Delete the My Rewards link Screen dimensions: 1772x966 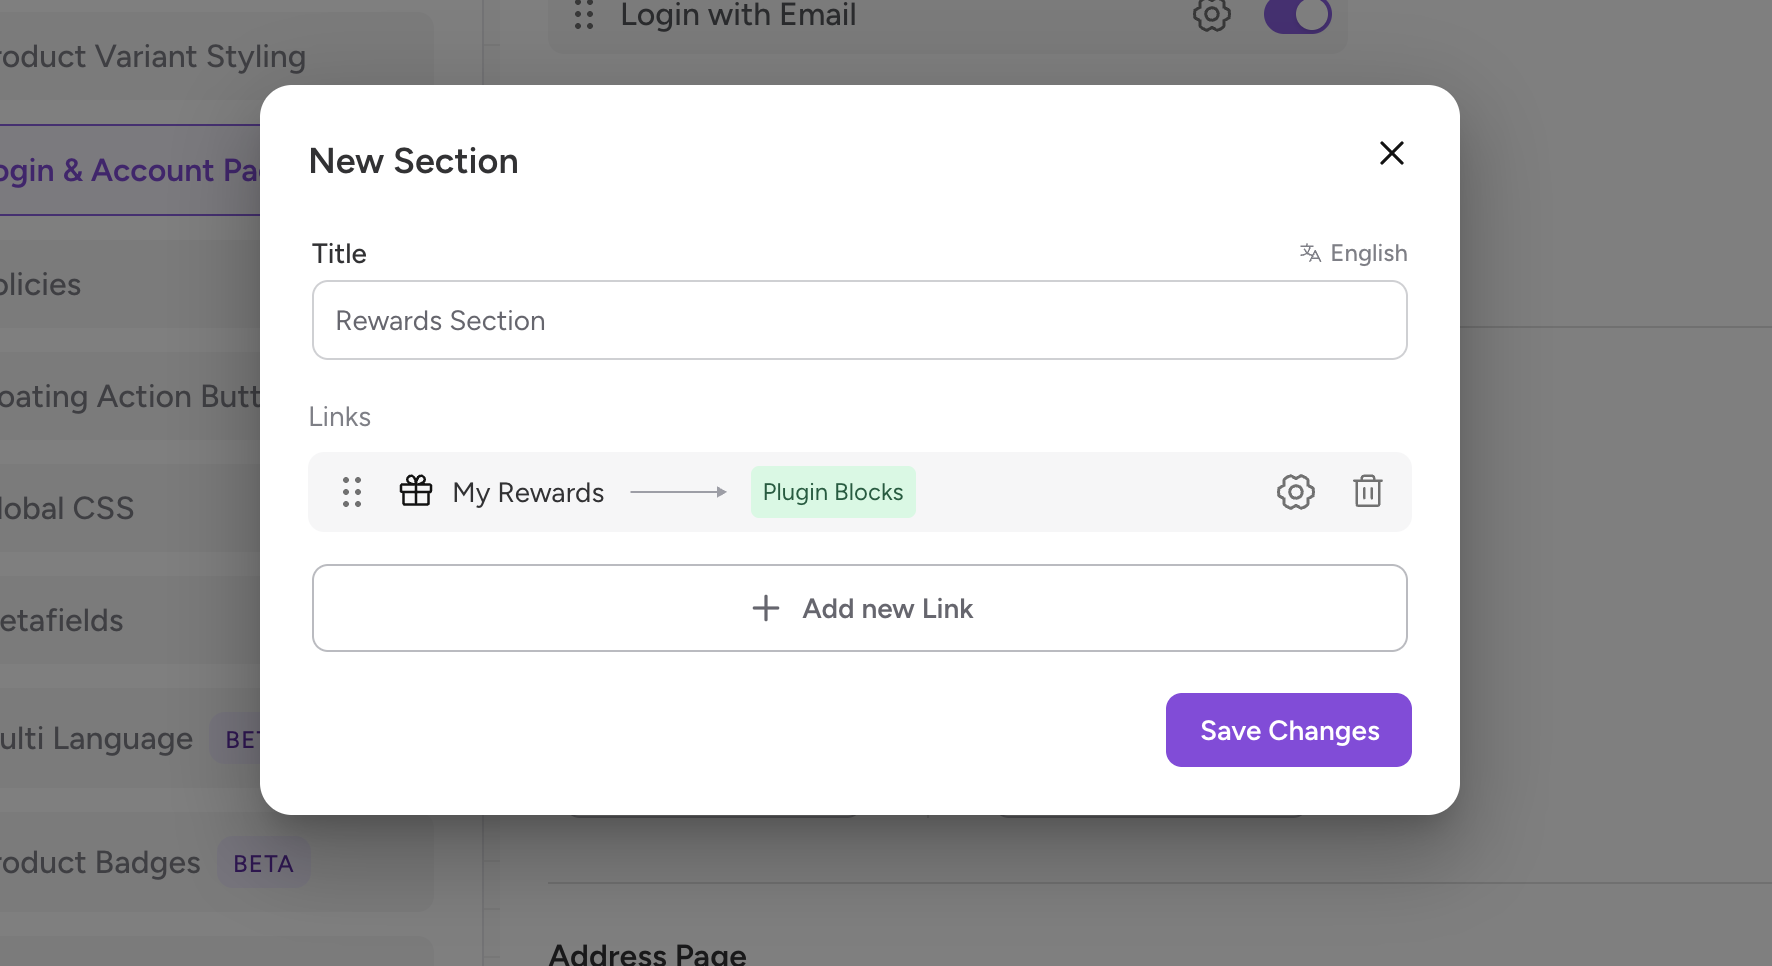coord(1367,492)
